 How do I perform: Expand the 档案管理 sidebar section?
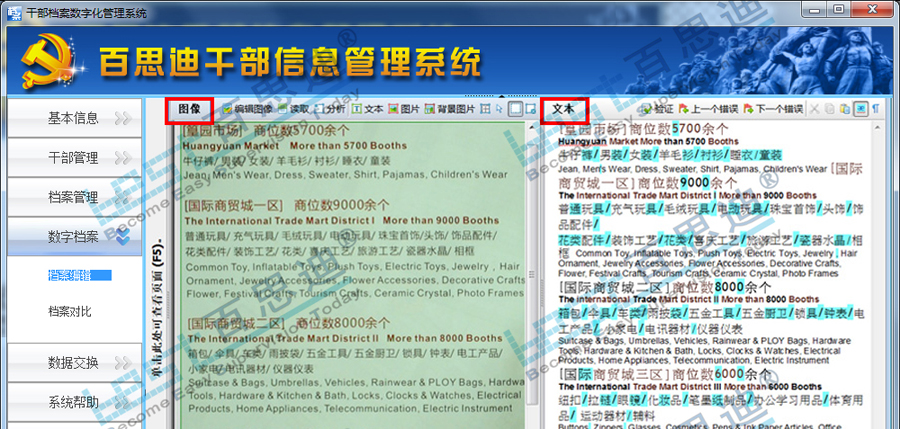tap(75, 197)
